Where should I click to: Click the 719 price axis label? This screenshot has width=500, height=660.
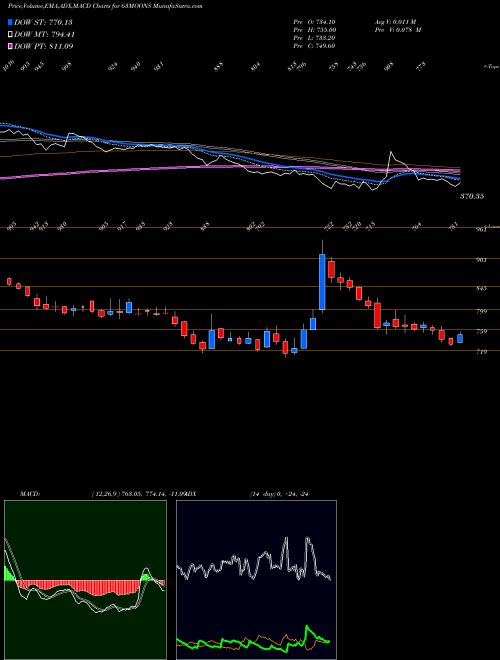point(482,352)
